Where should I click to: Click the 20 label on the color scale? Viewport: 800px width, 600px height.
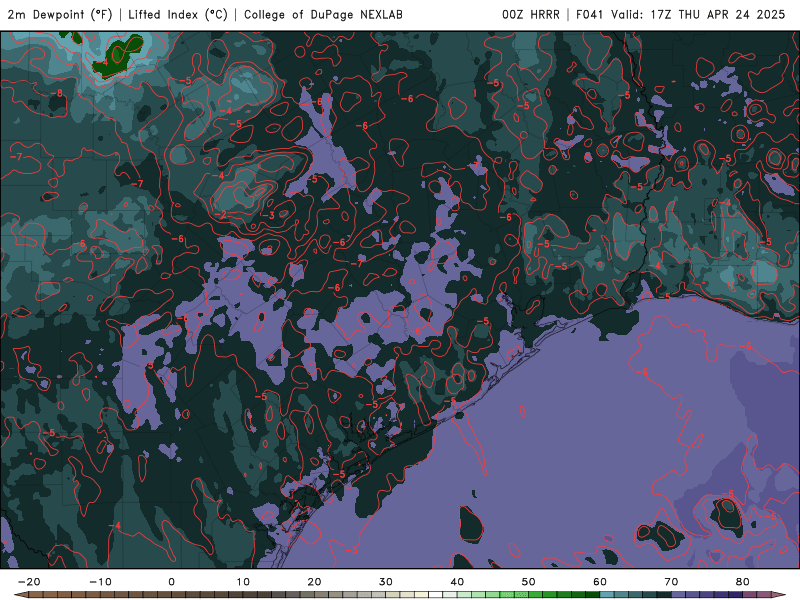[314, 582]
